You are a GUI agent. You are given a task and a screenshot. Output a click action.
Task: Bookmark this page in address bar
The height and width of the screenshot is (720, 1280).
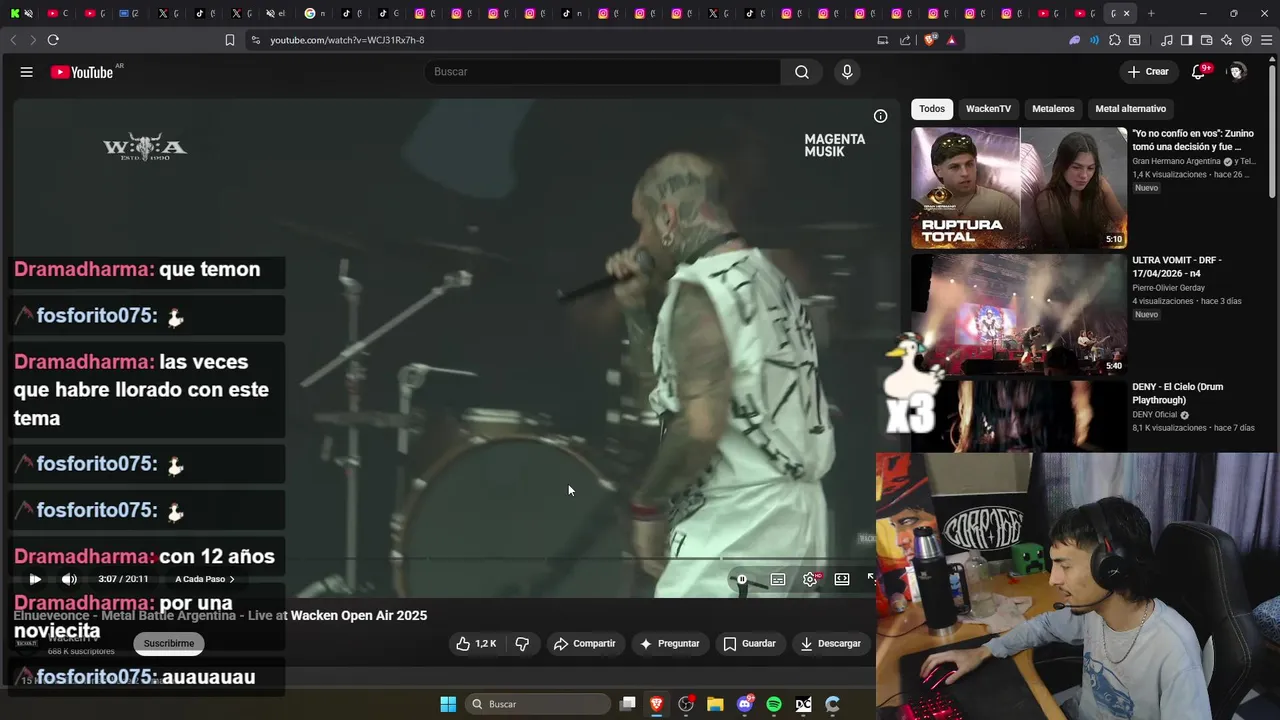(230, 40)
